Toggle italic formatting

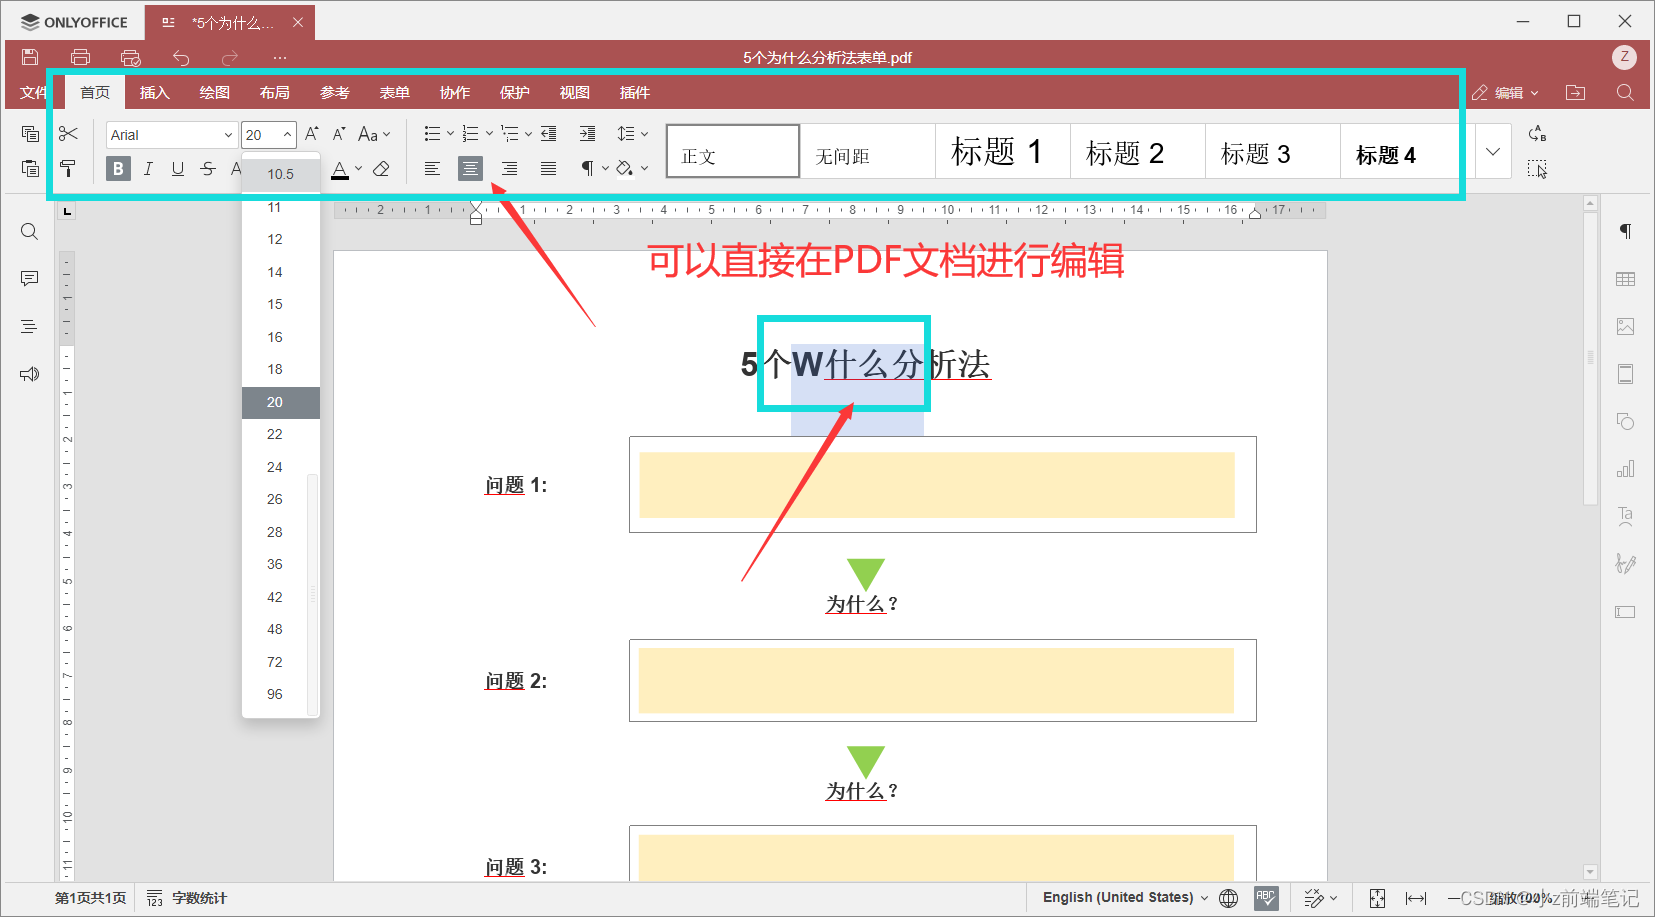(148, 169)
